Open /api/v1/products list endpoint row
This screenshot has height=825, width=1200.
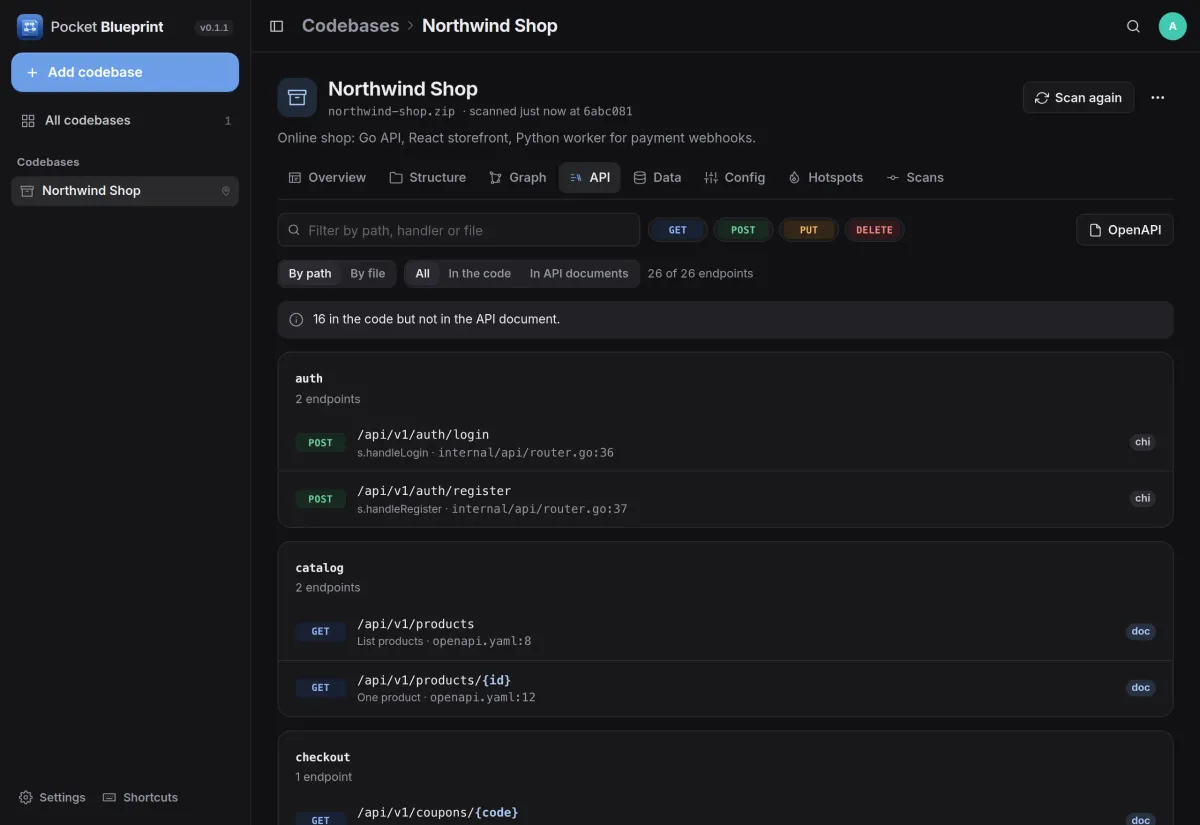click(725, 632)
